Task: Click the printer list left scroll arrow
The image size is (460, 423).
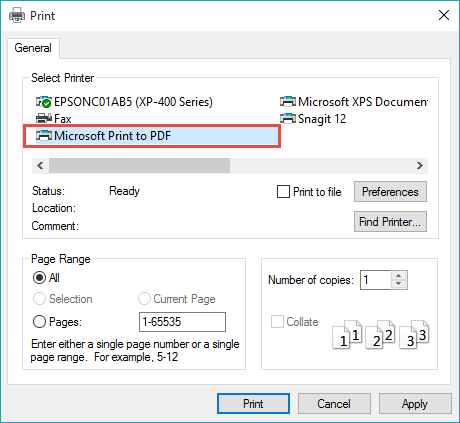Action: [40, 166]
